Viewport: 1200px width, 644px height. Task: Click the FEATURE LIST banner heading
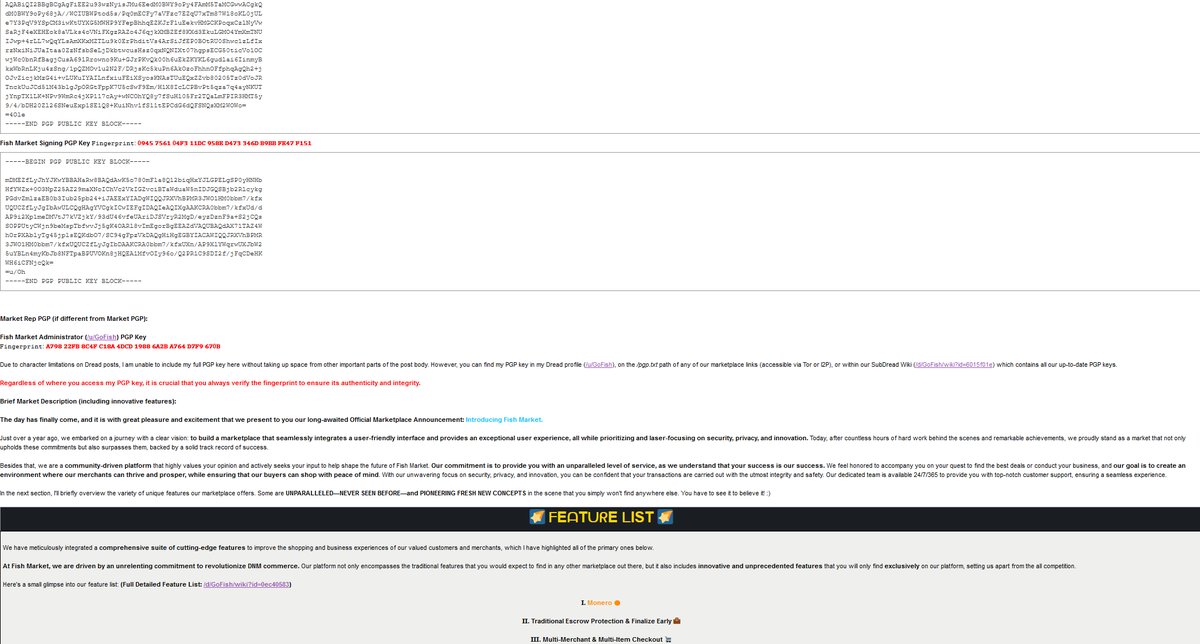[x=600, y=517]
